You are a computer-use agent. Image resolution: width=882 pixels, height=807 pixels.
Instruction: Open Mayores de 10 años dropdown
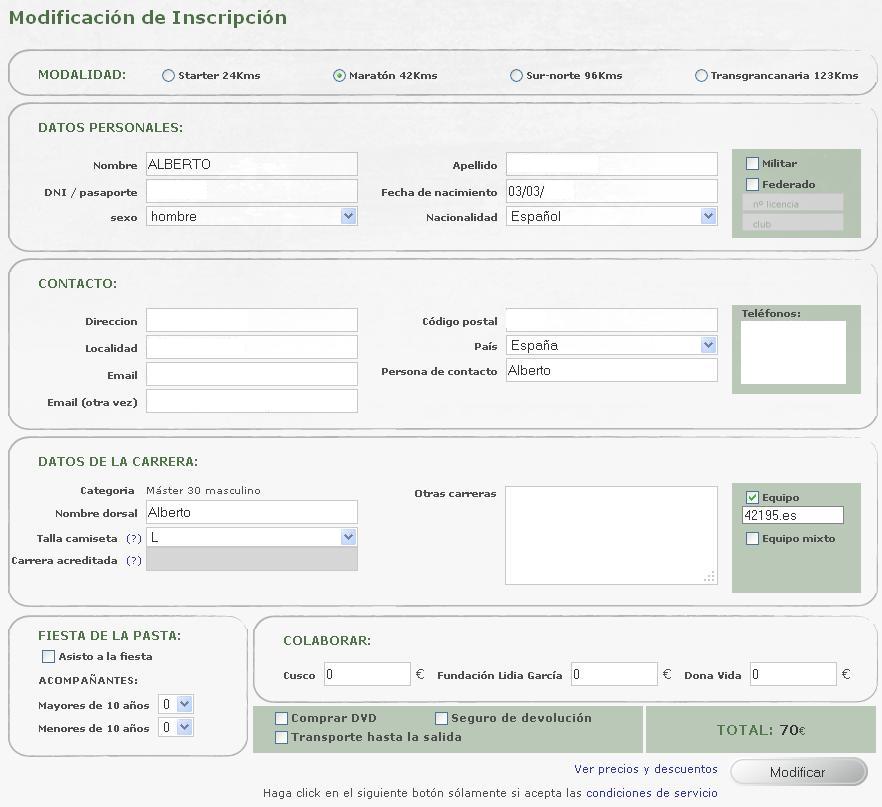[176, 704]
